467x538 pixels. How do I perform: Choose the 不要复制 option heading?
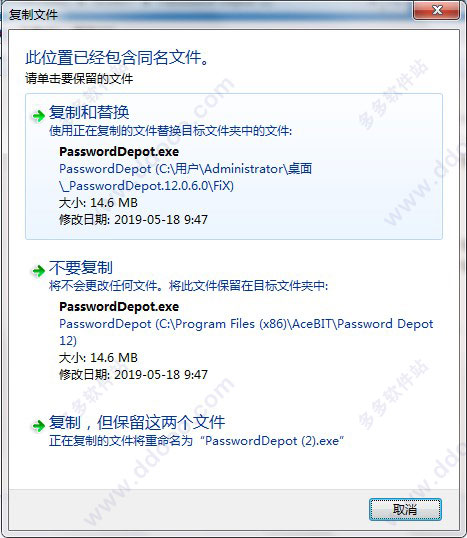coord(81,268)
